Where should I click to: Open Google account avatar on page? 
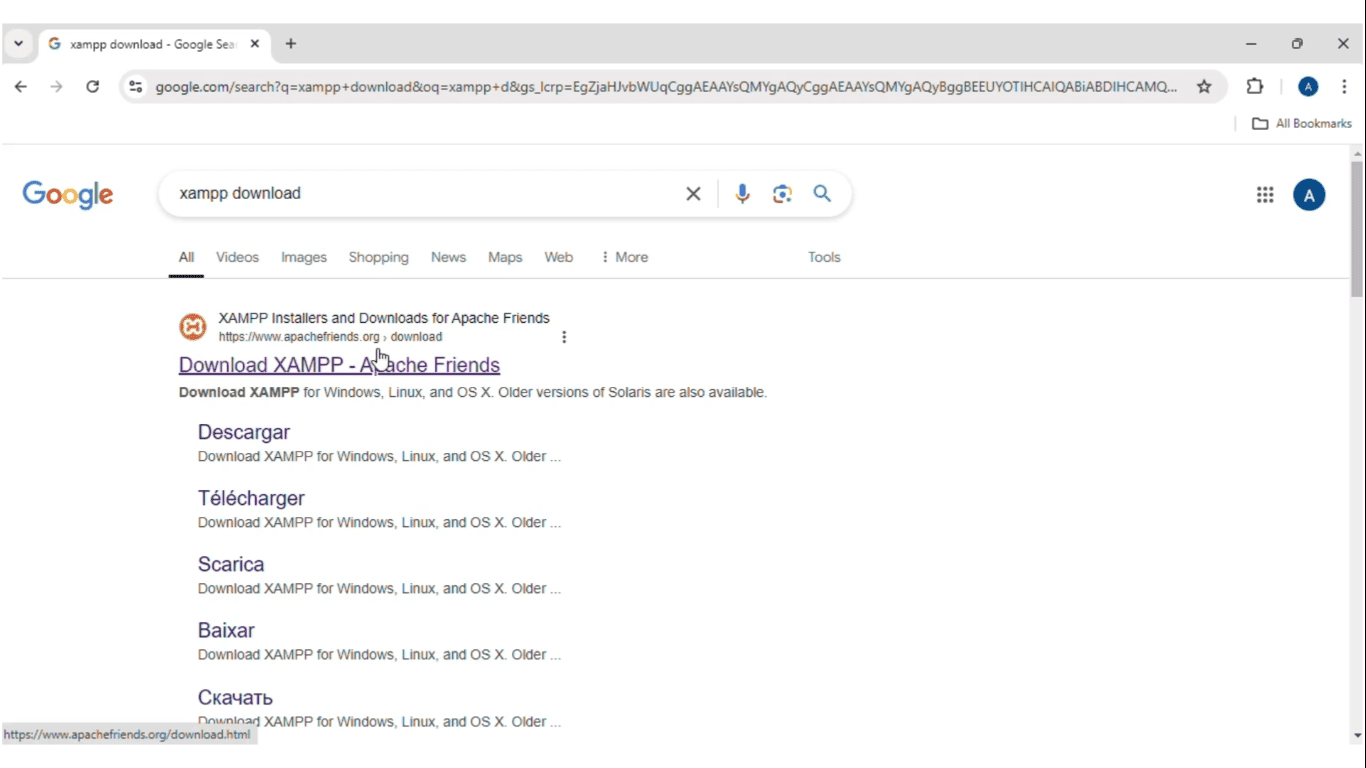point(1309,195)
